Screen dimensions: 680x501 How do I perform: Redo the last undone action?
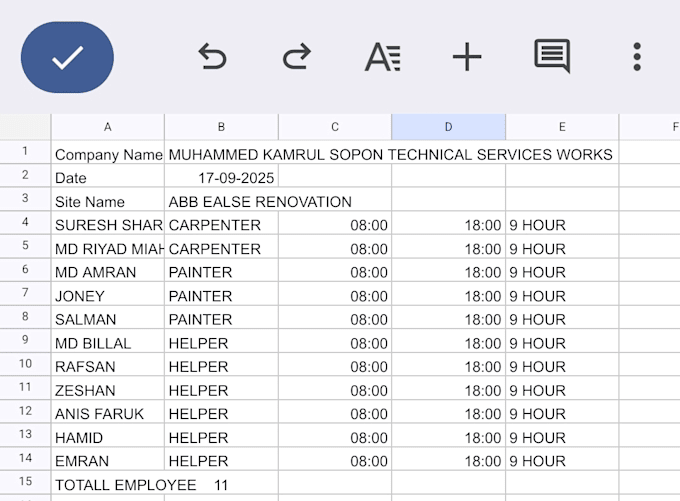(x=297, y=56)
